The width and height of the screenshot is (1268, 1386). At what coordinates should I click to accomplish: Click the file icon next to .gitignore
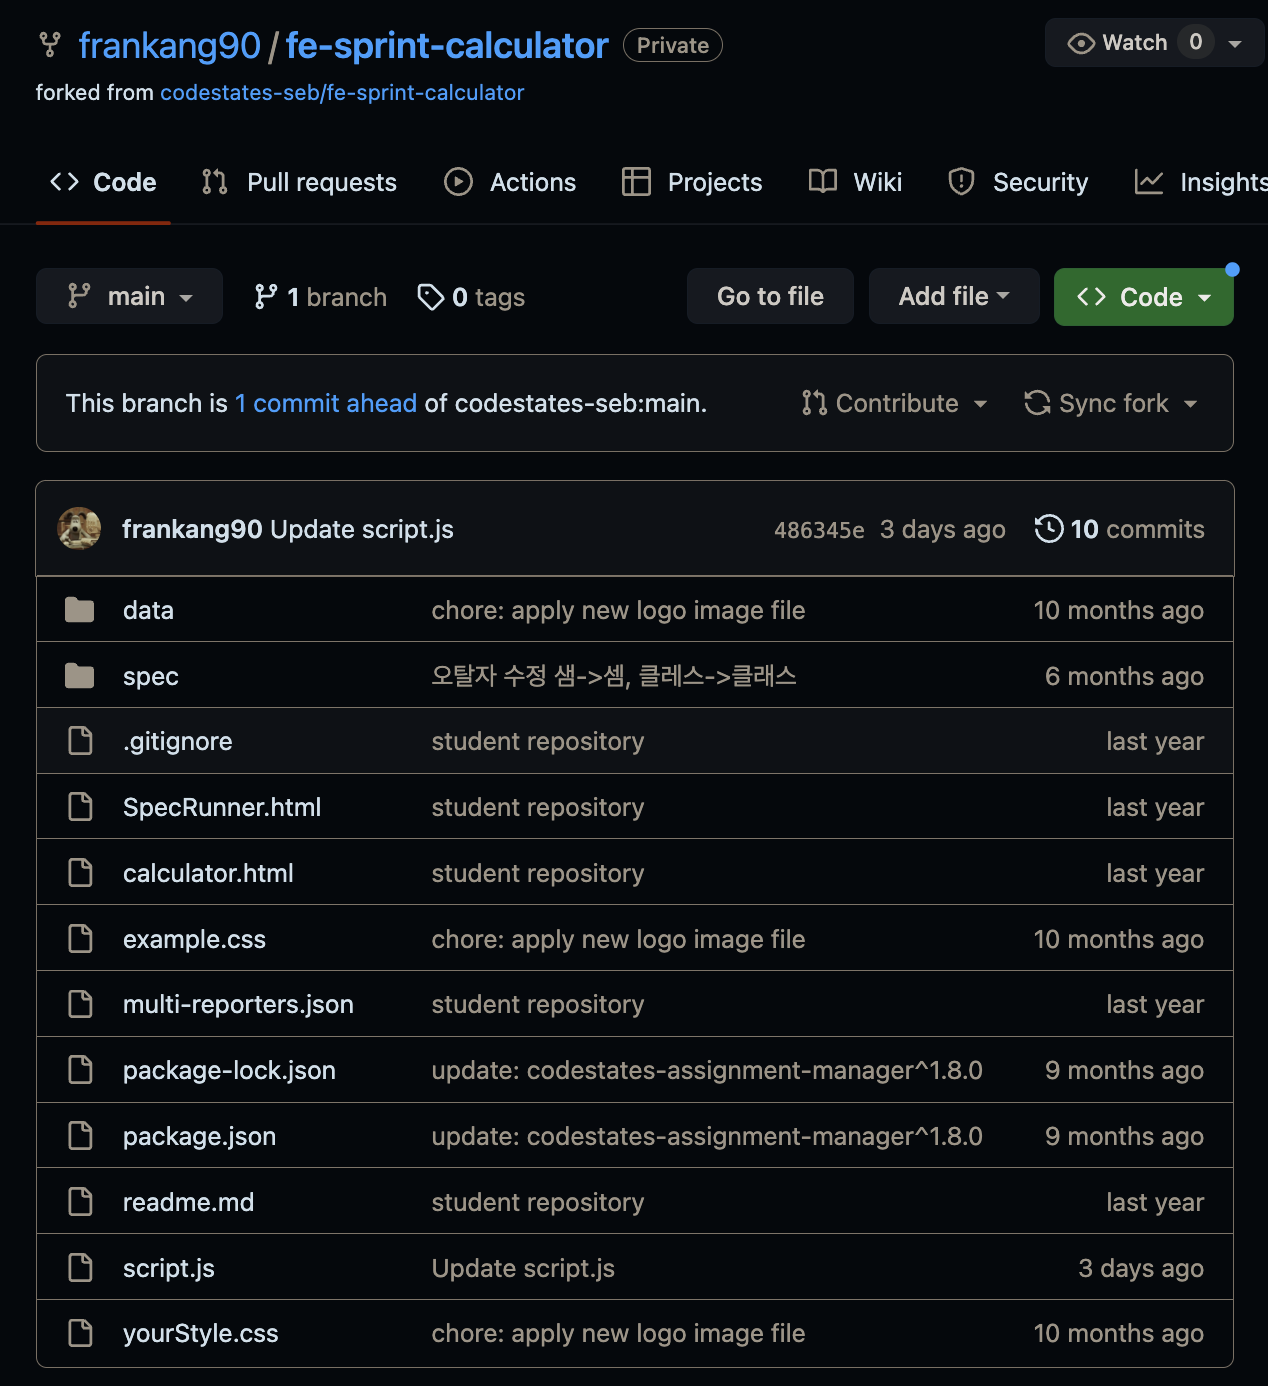[x=80, y=741]
